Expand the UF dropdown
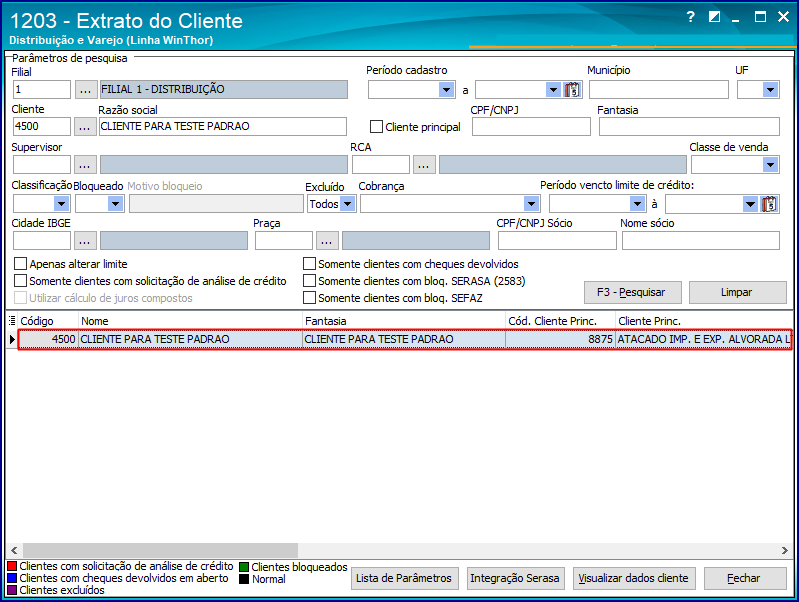Image resolution: width=799 pixels, height=602 pixels. (x=770, y=90)
